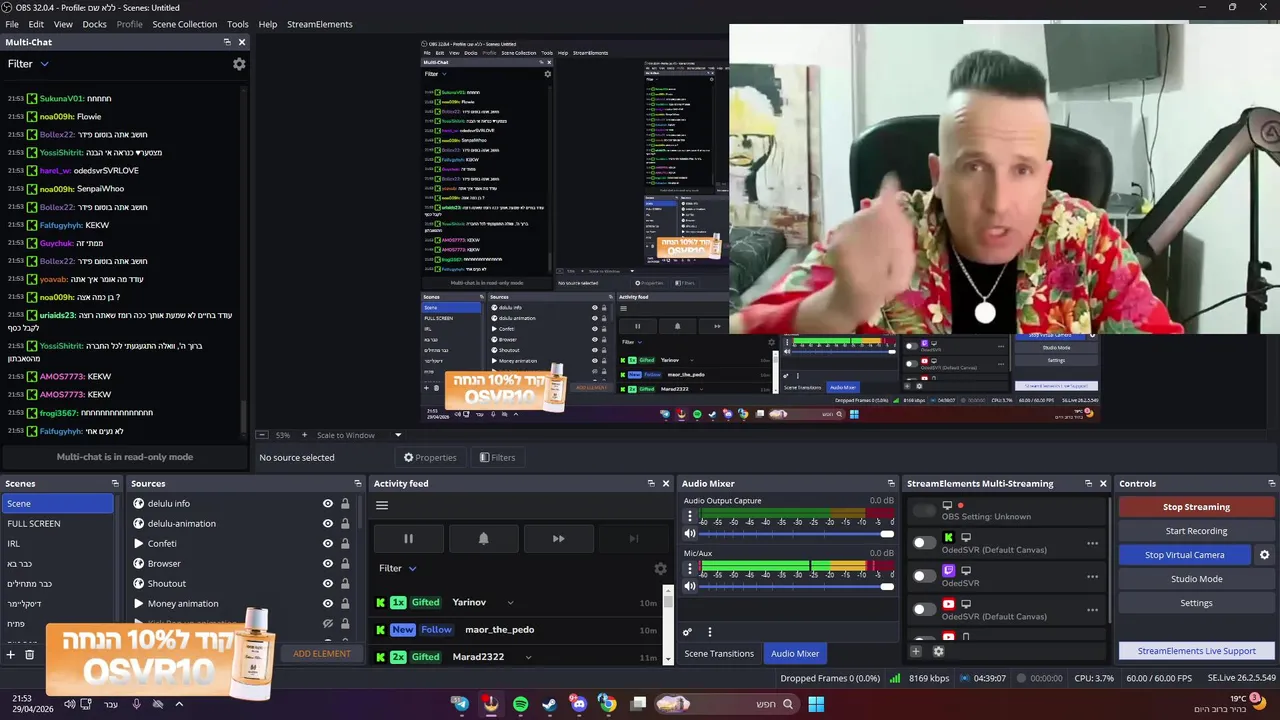Adjust Mic/Aux volume slider
This screenshot has height=720, width=1280.
(796, 586)
